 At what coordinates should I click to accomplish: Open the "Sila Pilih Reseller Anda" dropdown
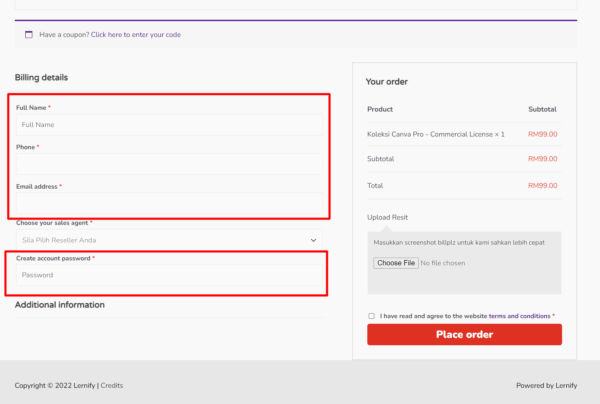(160, 240)
